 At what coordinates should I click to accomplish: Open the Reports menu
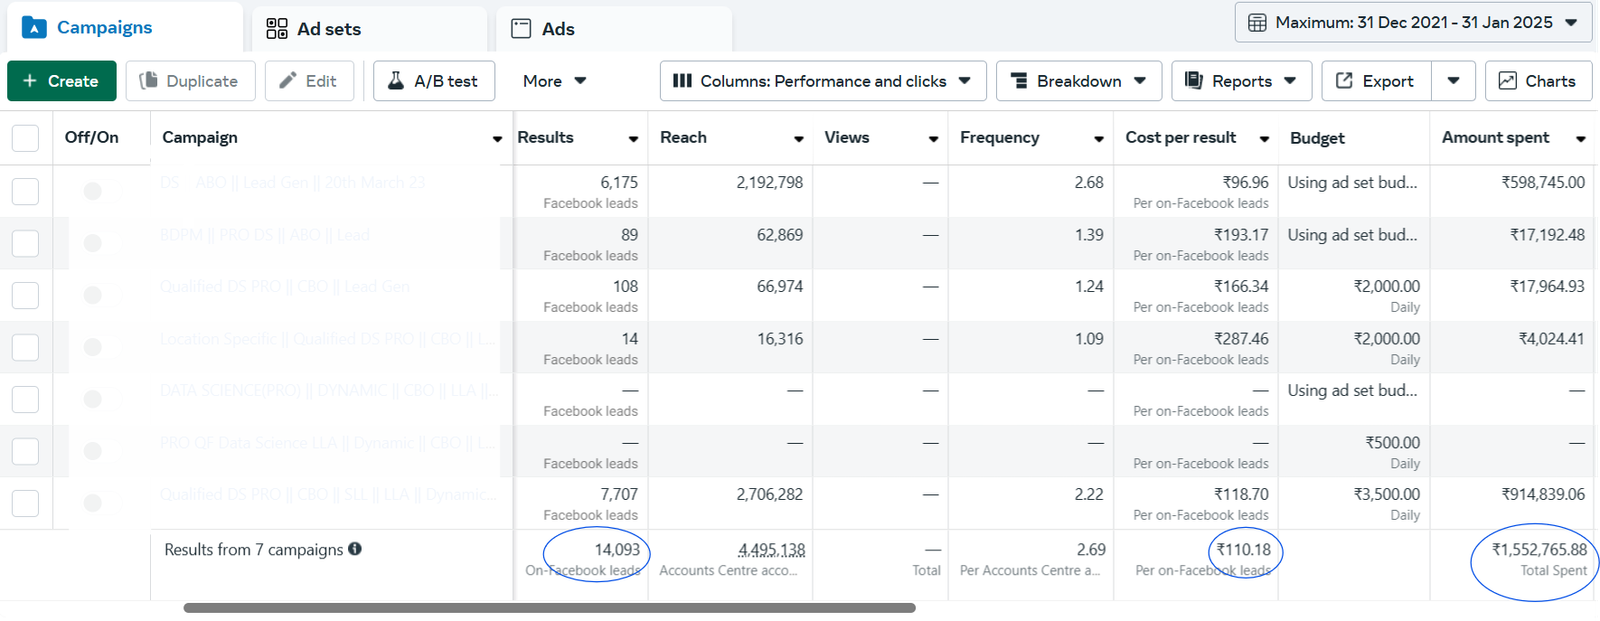(1241, 81)
